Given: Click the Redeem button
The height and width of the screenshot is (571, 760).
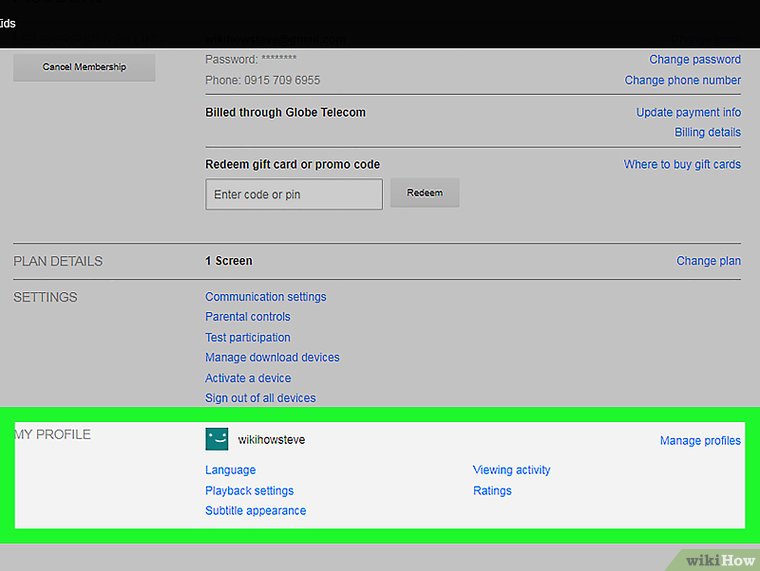Looking at the screenshot, I should 425,193.
